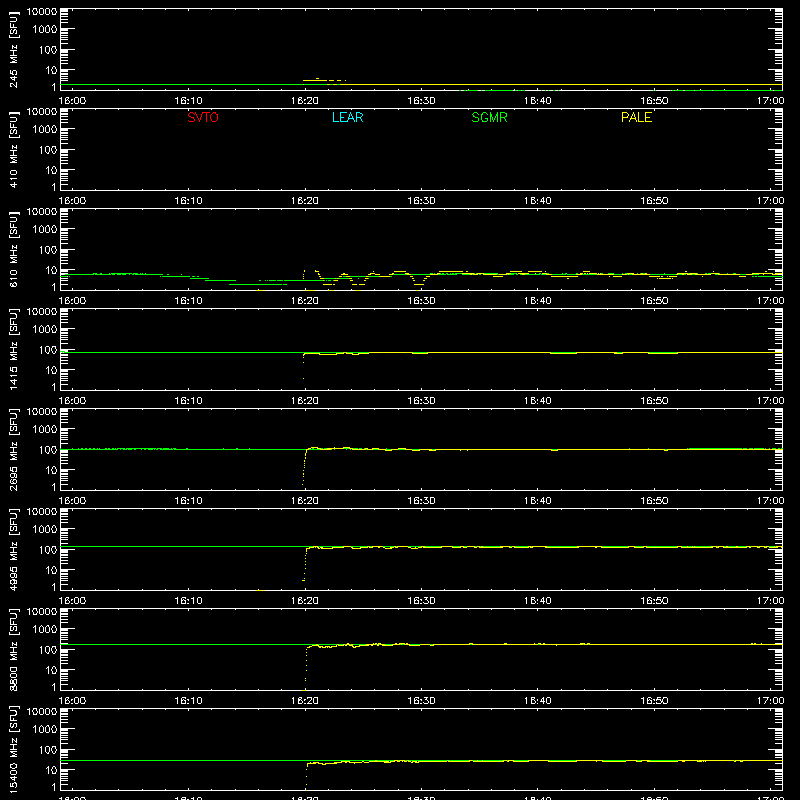This screenshot has height=800, width=800.
Task: Click the yellow PALE station label
Action: coord(636,117)
